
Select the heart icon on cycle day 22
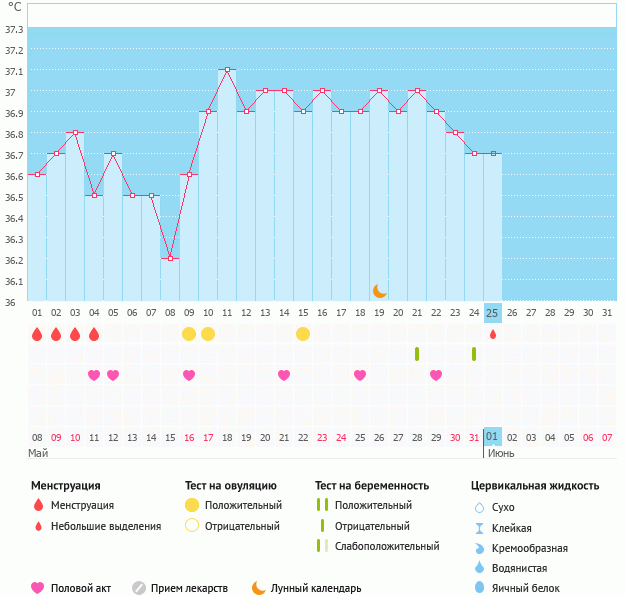click(436, 375)
